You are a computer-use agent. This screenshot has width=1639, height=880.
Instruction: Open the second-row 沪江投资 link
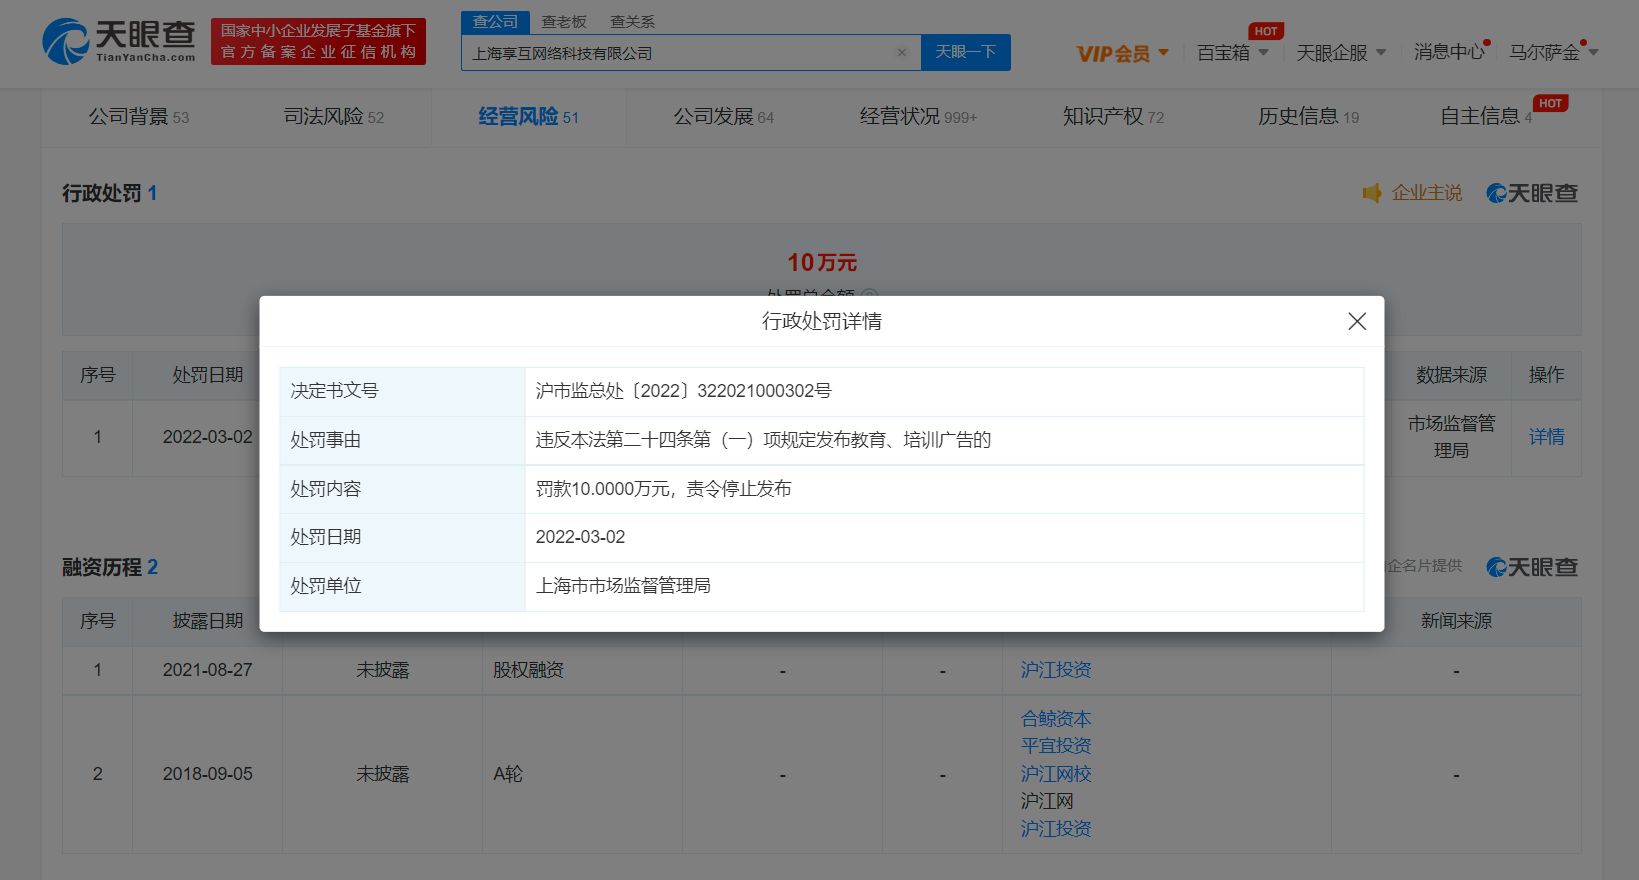tap(1056, 829)
